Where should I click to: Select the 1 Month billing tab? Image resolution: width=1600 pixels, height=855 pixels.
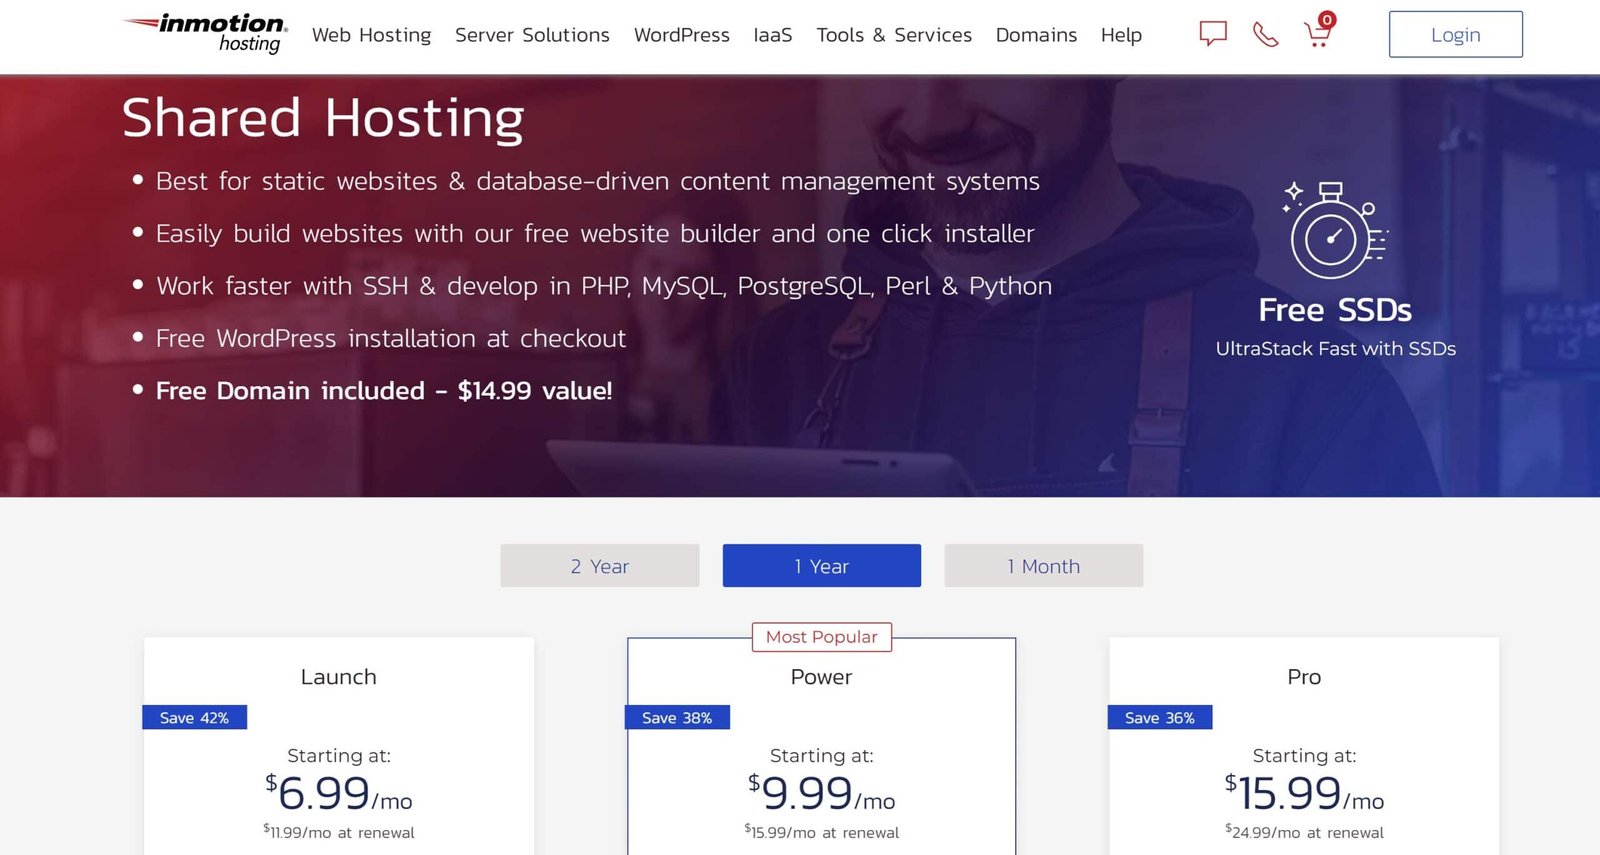point(1044,566)
